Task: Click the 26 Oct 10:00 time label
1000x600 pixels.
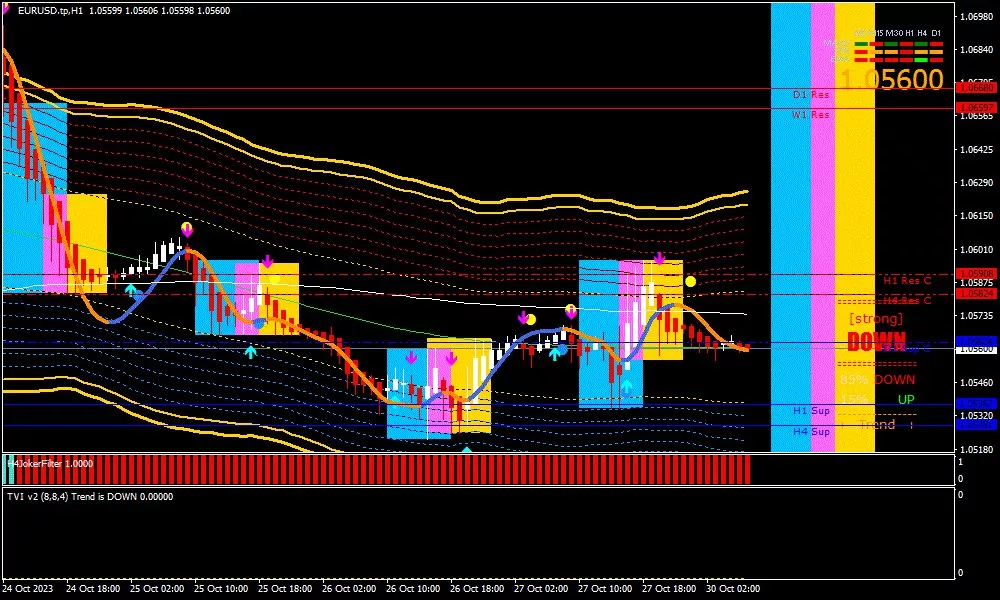Action: coord(413,589)
